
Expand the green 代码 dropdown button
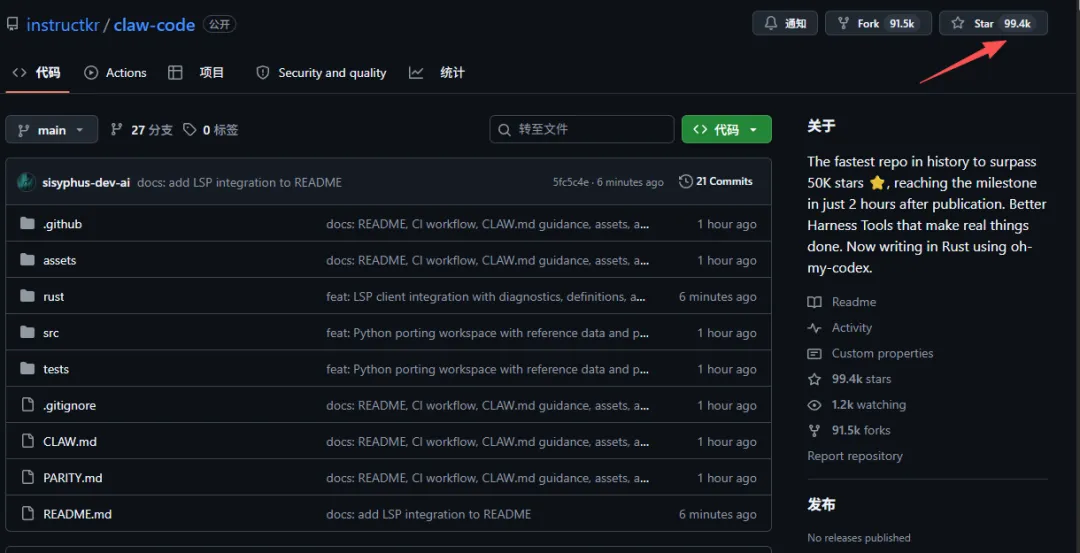click(727, 130)
